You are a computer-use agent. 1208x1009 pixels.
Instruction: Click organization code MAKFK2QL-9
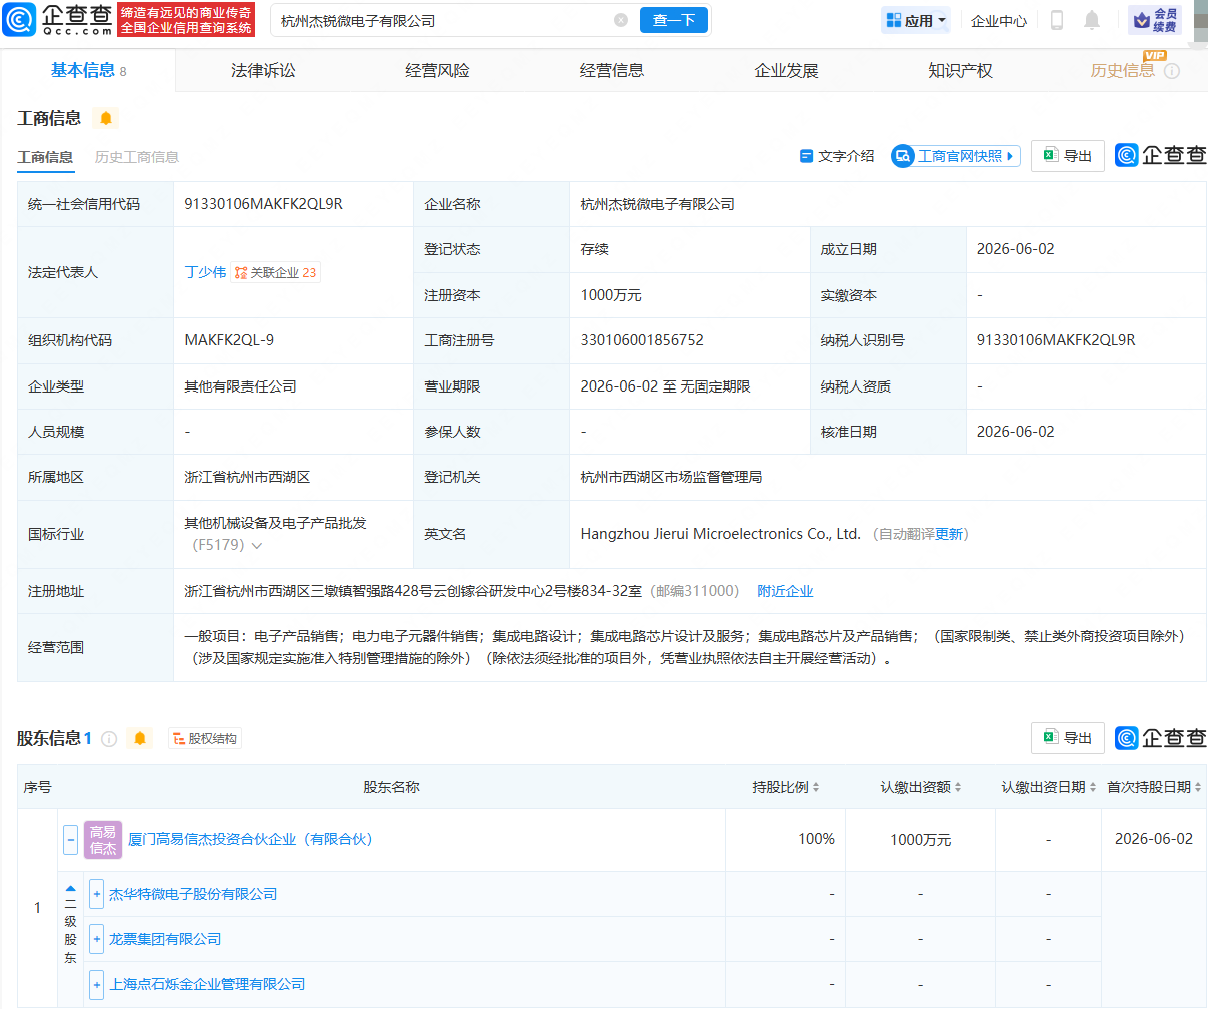229,340
